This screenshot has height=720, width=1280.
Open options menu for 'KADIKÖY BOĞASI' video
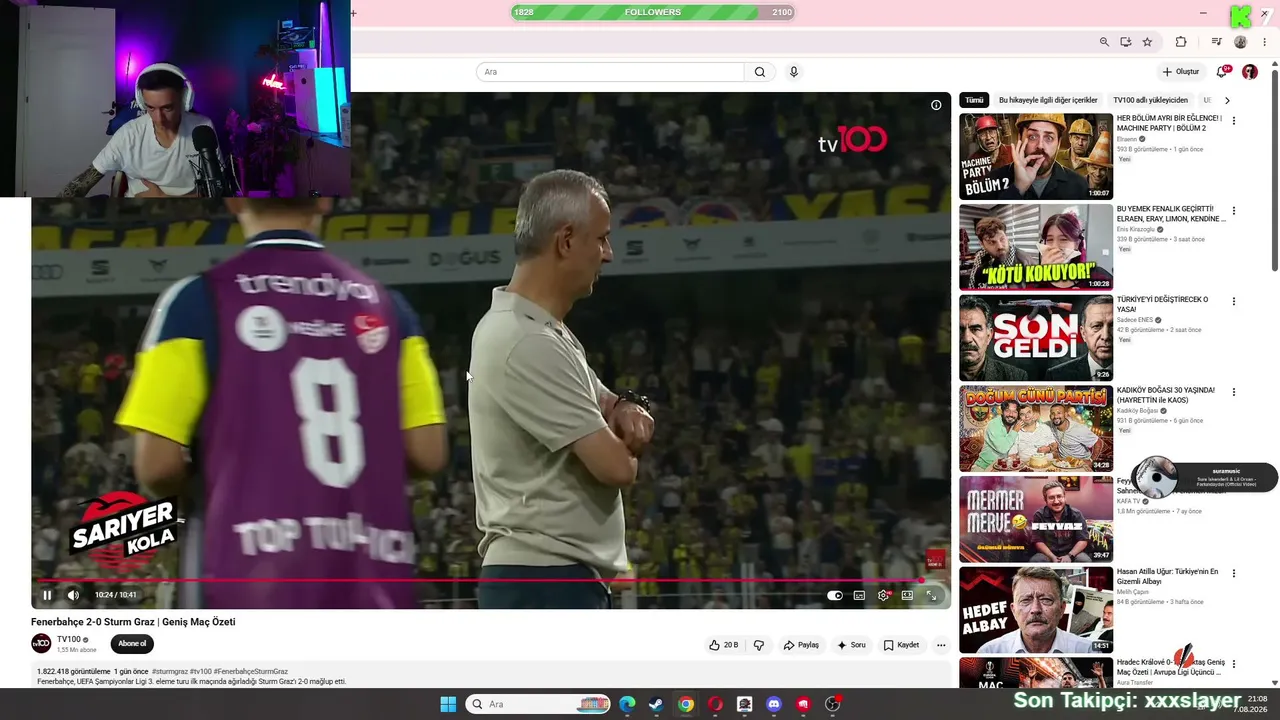click(x=1234, y=392)
